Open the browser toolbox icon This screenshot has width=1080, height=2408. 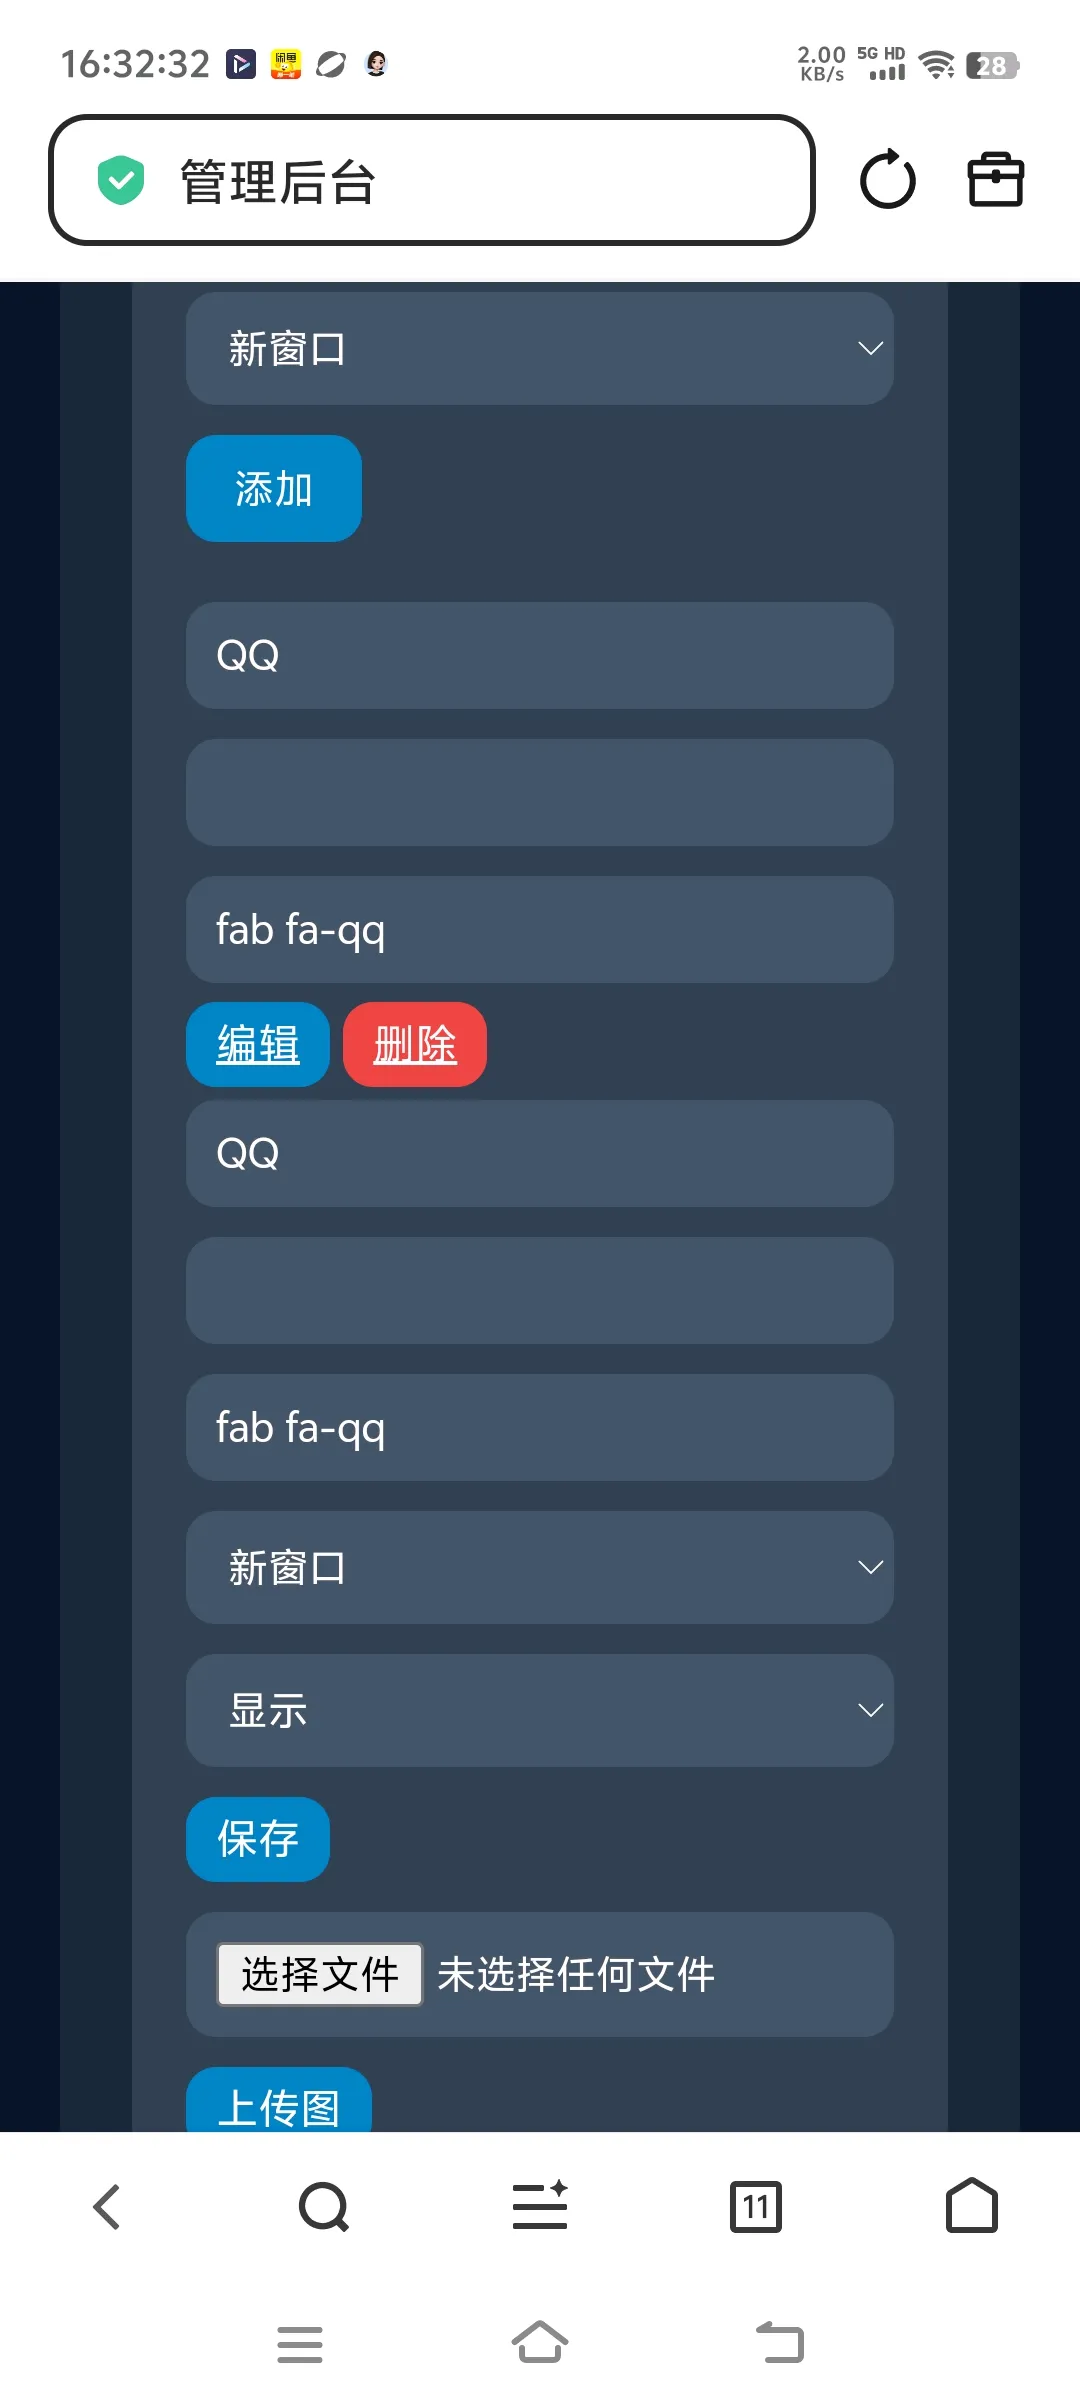pos(995,180)
